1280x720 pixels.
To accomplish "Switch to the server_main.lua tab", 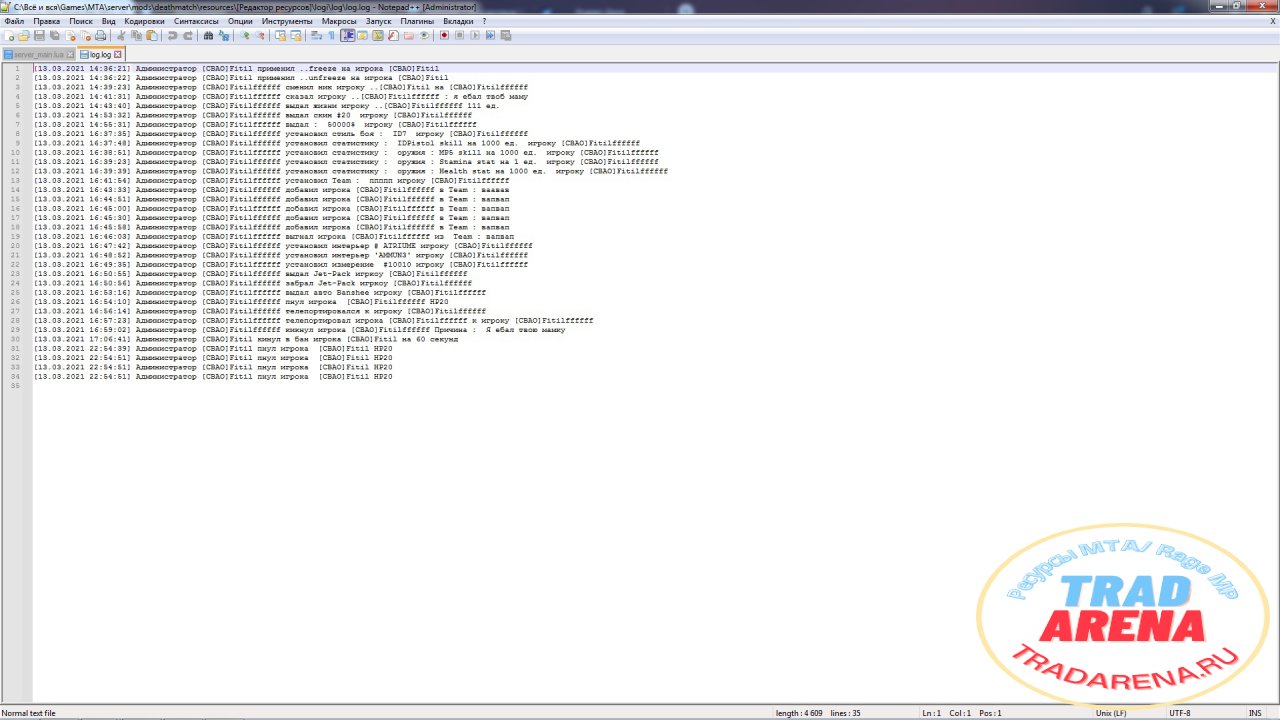I will click(38, 54).
